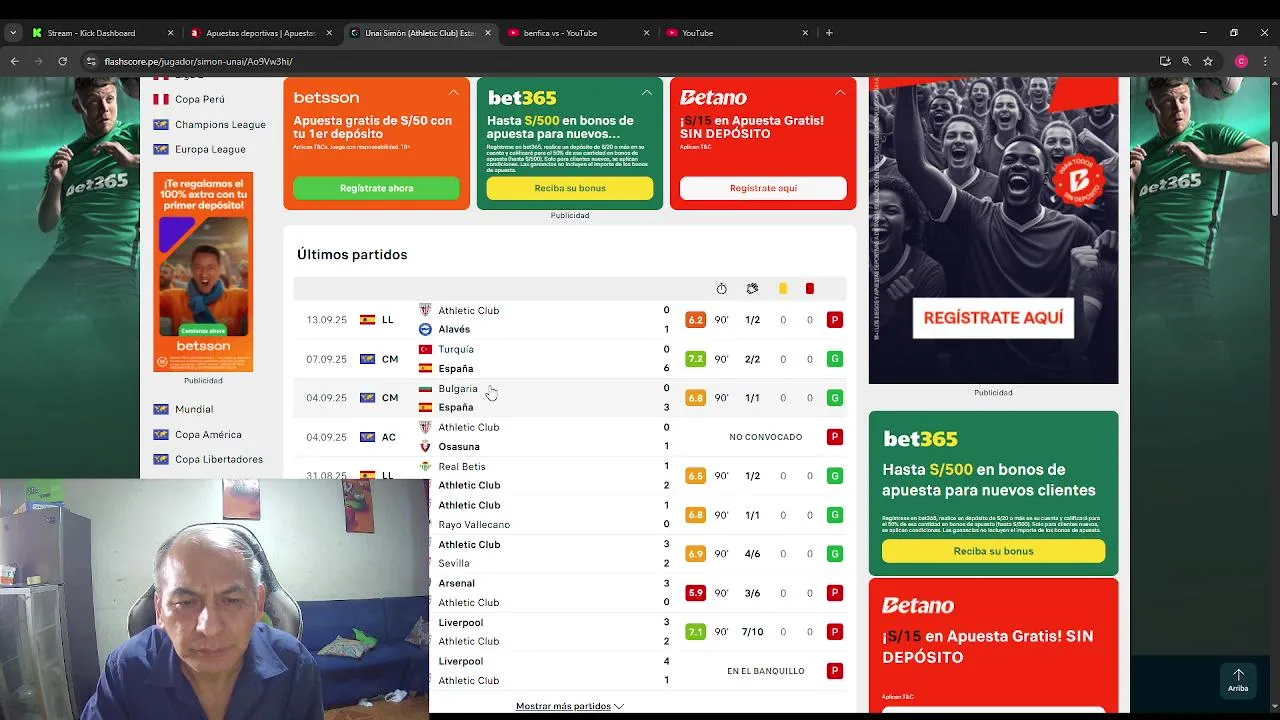Click the green G badge on Sevilla row
Screen dimensions: 1280x720
(x=834, y=554)
